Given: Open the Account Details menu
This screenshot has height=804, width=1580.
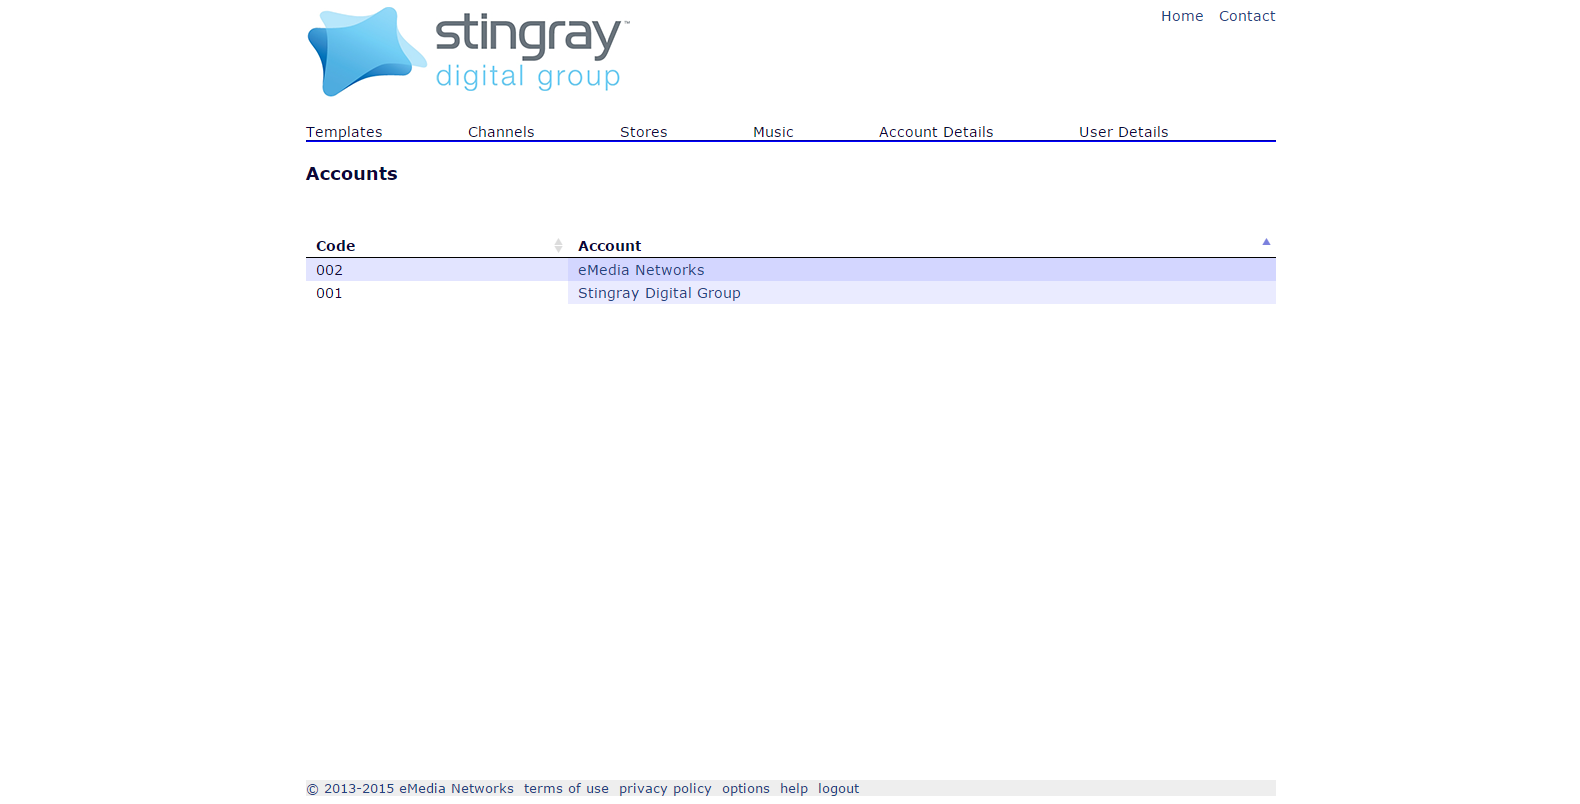Looking at the screenshot, I should (936, 132).
